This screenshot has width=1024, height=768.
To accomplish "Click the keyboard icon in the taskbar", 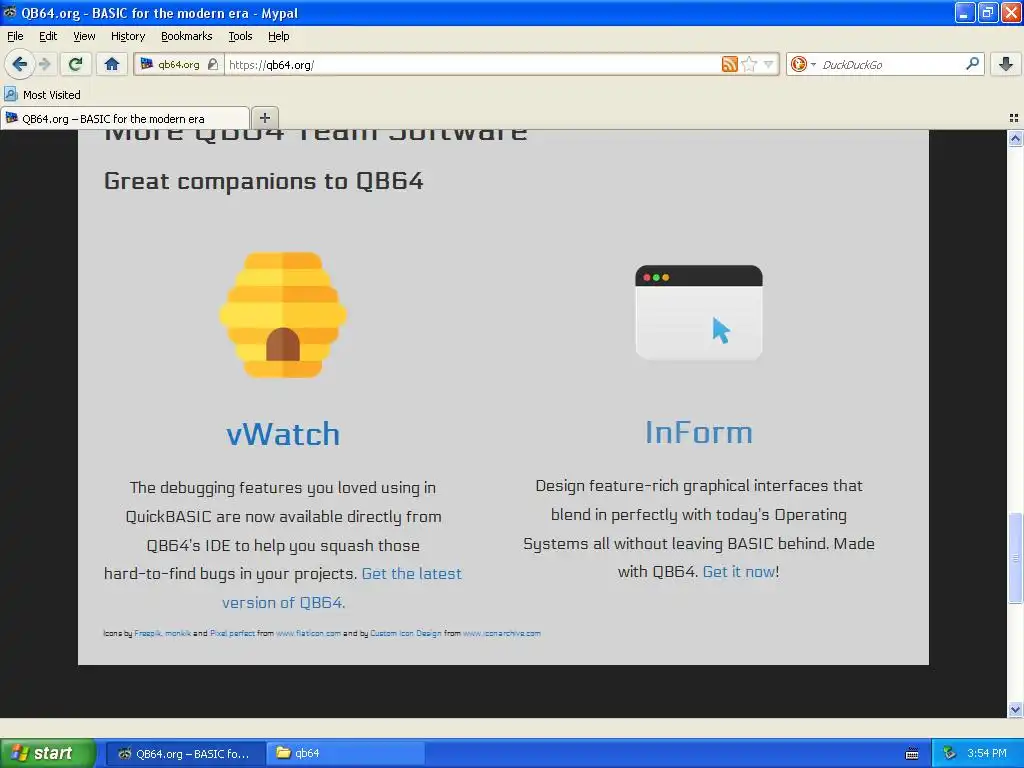I will point(912,754).
